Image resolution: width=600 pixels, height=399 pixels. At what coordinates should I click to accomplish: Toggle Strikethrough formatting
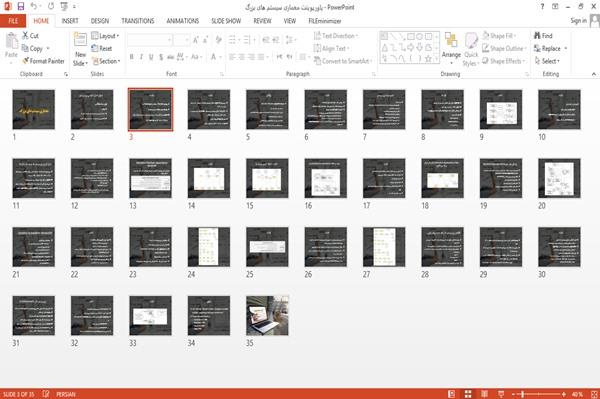pyautogui.click(x=170, y=57)
